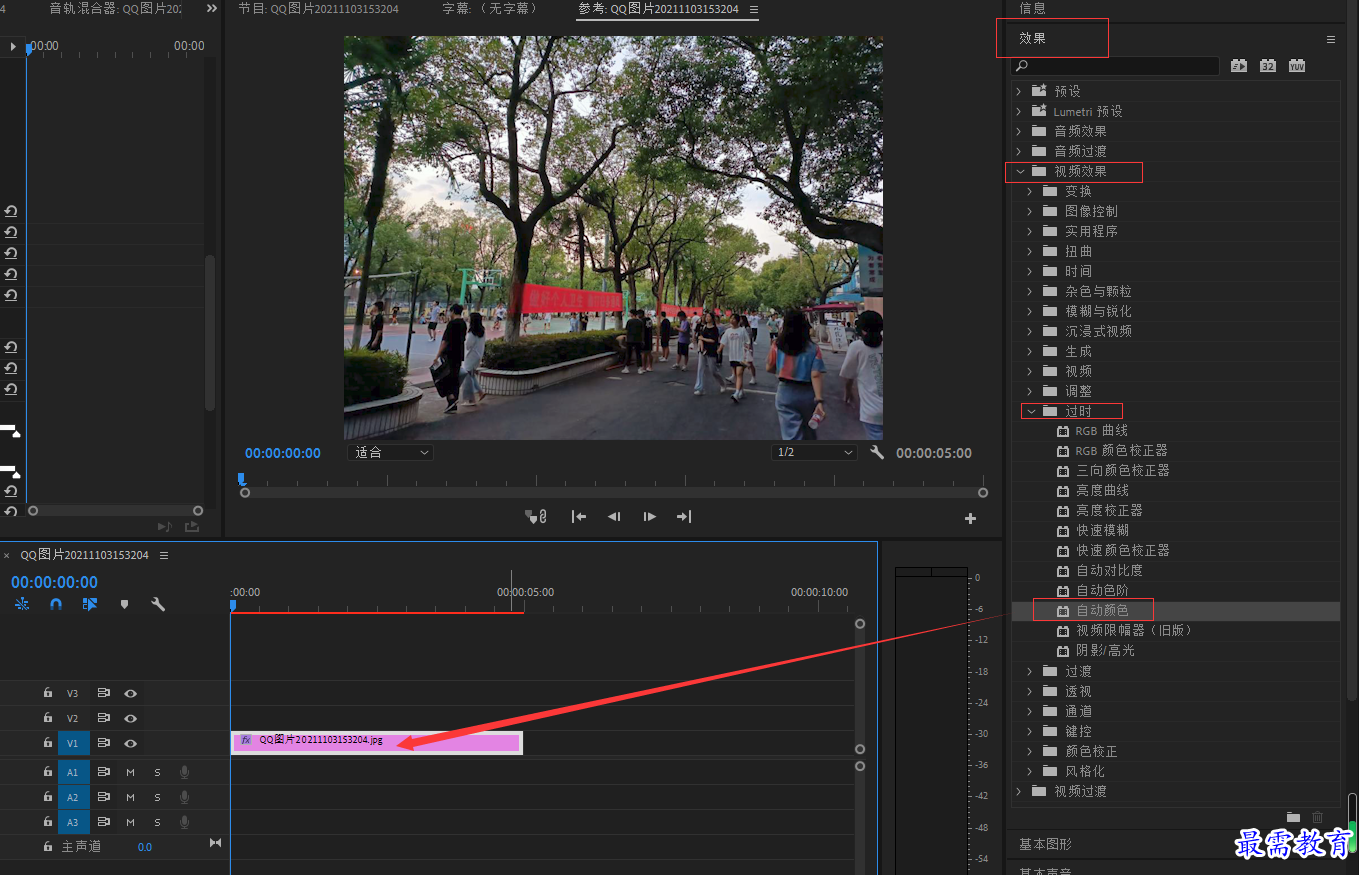Step forward one frame in monitor
The height and width of the screenshot is (875, 1359).
pyautogui.click(x=650, y=517)
